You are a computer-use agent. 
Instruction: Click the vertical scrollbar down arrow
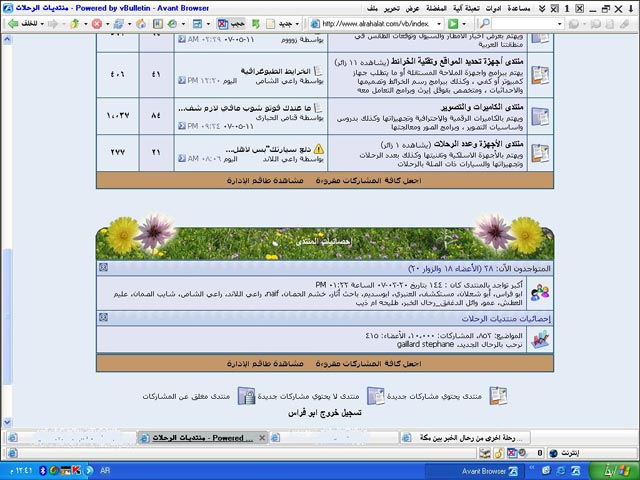pos(7,422)
